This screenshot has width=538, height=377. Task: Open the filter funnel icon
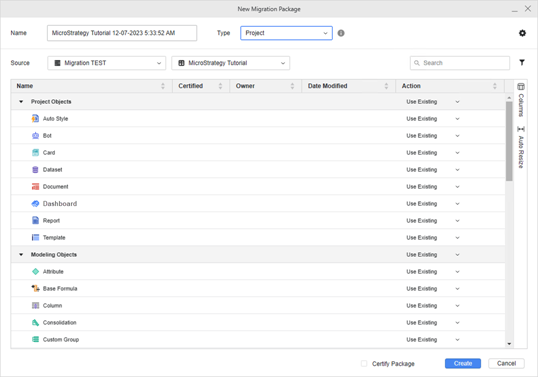(x=522, y=62)
